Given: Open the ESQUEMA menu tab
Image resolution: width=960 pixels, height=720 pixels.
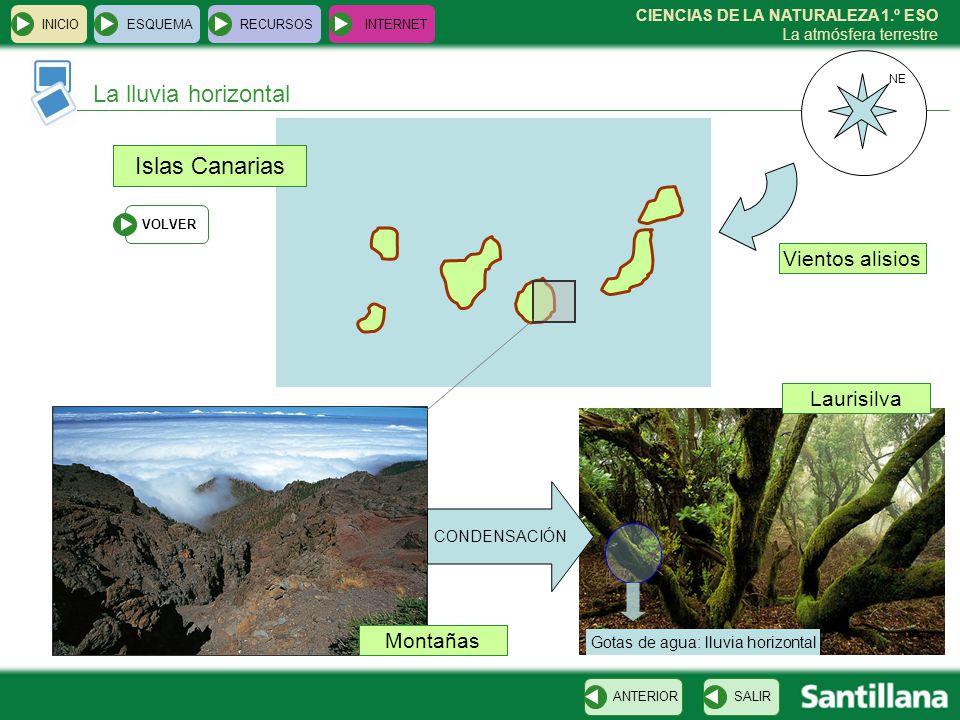Looking at the screenshot, I should pyautogui.click(x=147, y=24).
